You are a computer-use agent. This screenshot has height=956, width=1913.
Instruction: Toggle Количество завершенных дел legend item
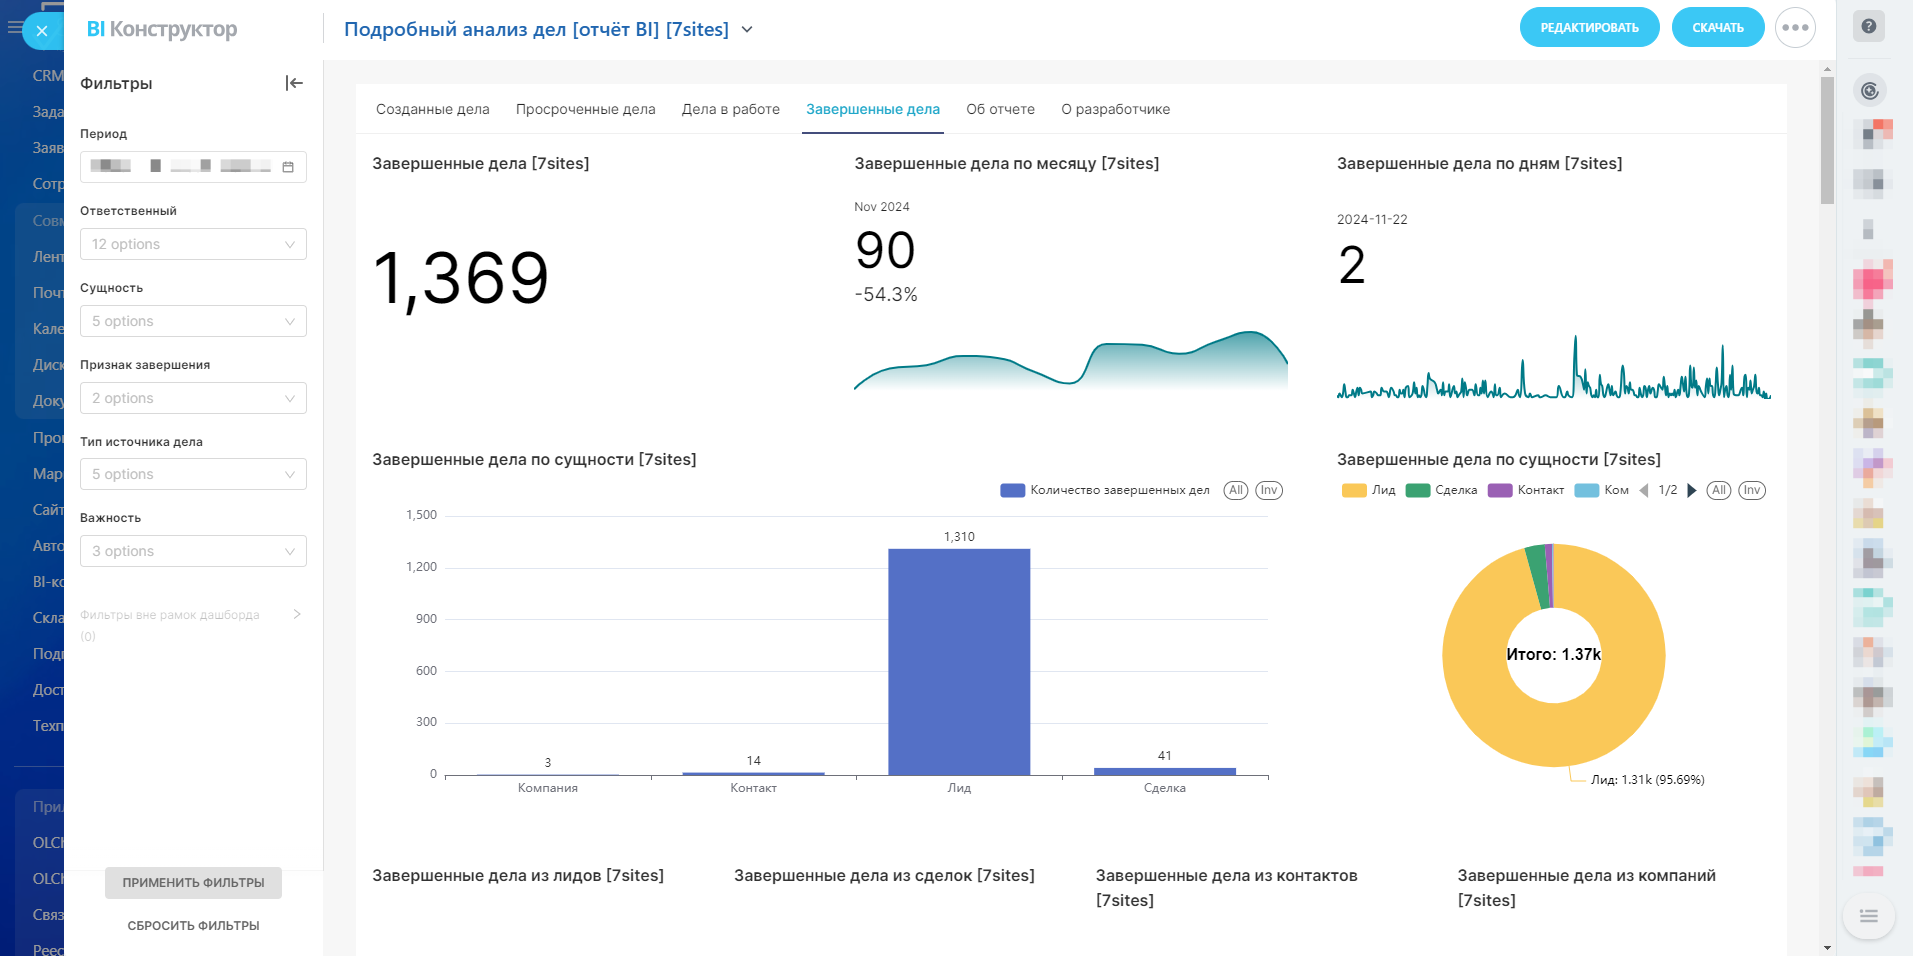pos(1105,490)
